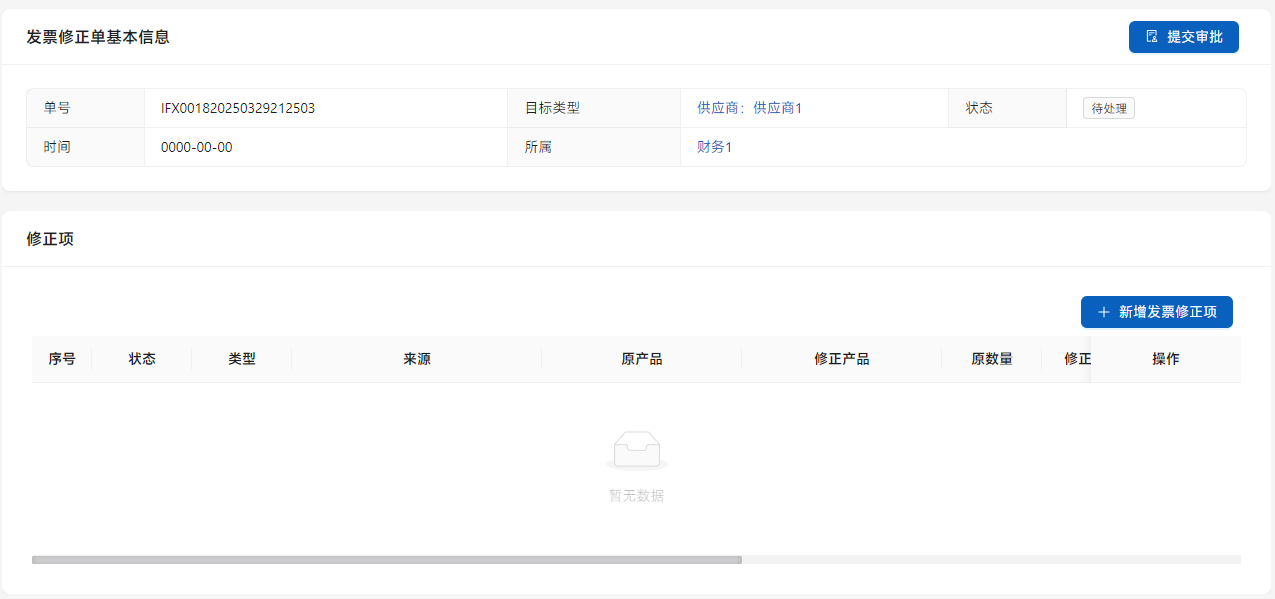Click the 操作 column header
This screenshot has height=599, width=1275.
tap(1166, 359)
